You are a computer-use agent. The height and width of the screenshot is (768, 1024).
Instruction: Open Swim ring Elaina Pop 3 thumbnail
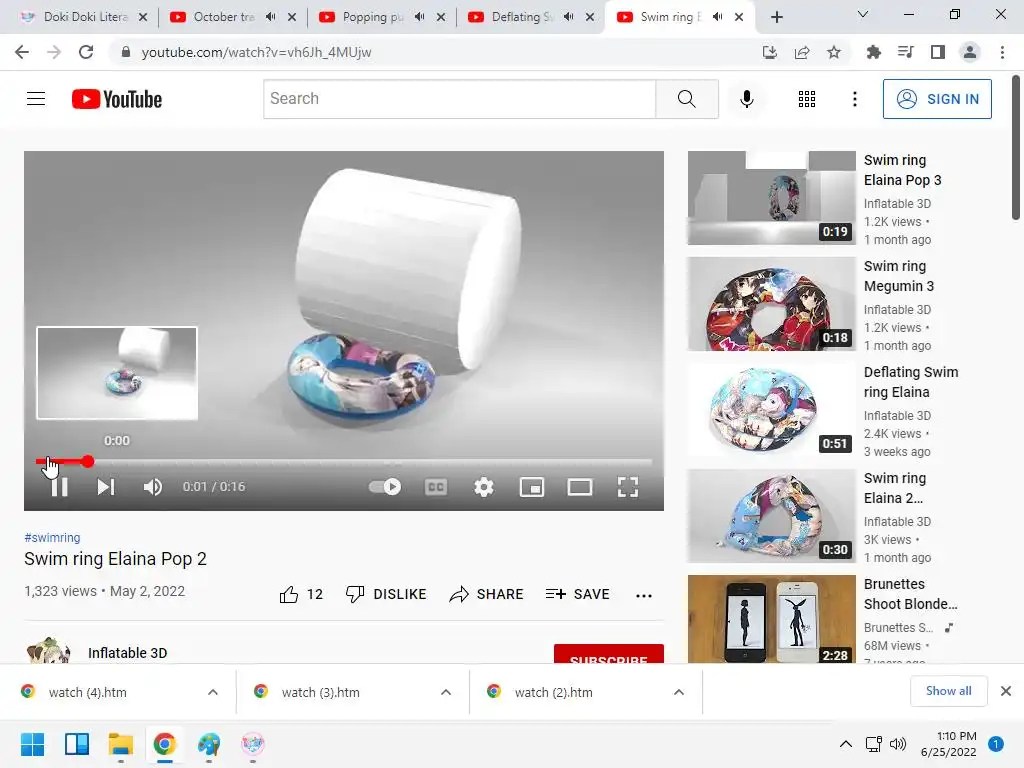click(771, 198)
